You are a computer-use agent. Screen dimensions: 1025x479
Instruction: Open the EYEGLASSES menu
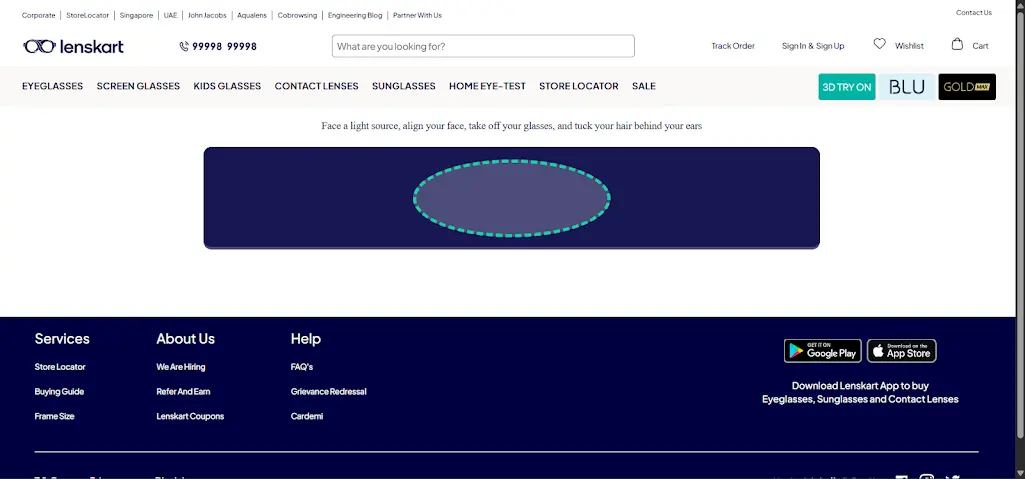(52, 86)
